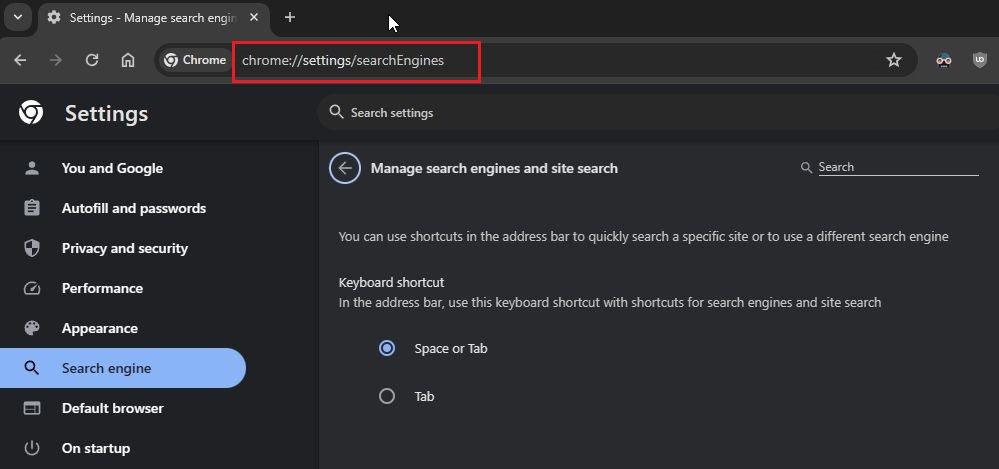The width and height of the screenshot is (999, 469).
Task: Click the Chrome logo beside Settings title
Action: click(31, 113)
